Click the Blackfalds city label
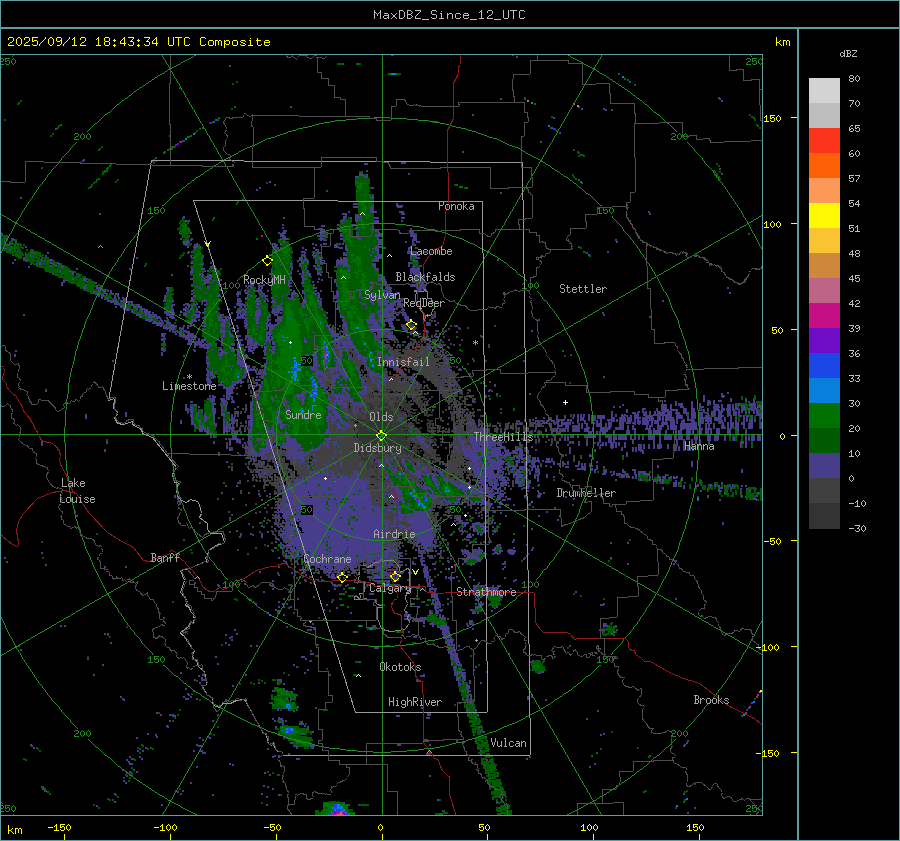The image size is (900, 841). pyautogui.click(x=425, y=277)
